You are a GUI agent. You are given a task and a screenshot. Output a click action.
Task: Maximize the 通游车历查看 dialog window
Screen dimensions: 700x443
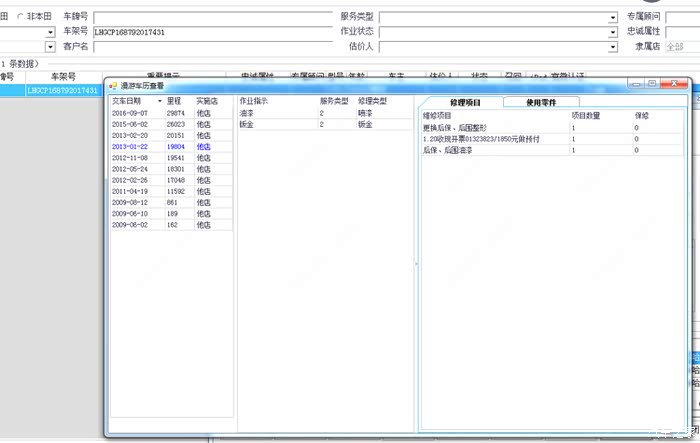(x=652, y=85)
